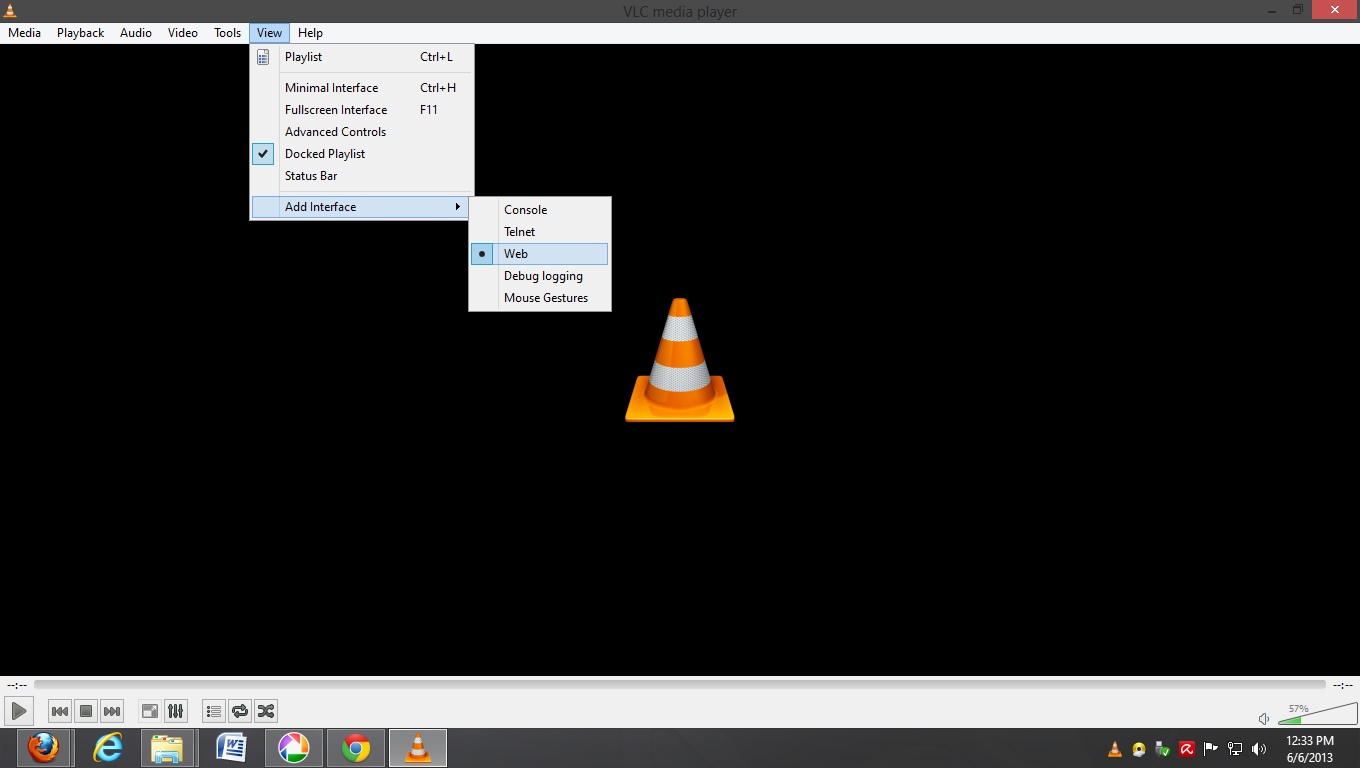Toggle random shuffle playback icon
Screen dimensions: 1360x768
[266, 711]
